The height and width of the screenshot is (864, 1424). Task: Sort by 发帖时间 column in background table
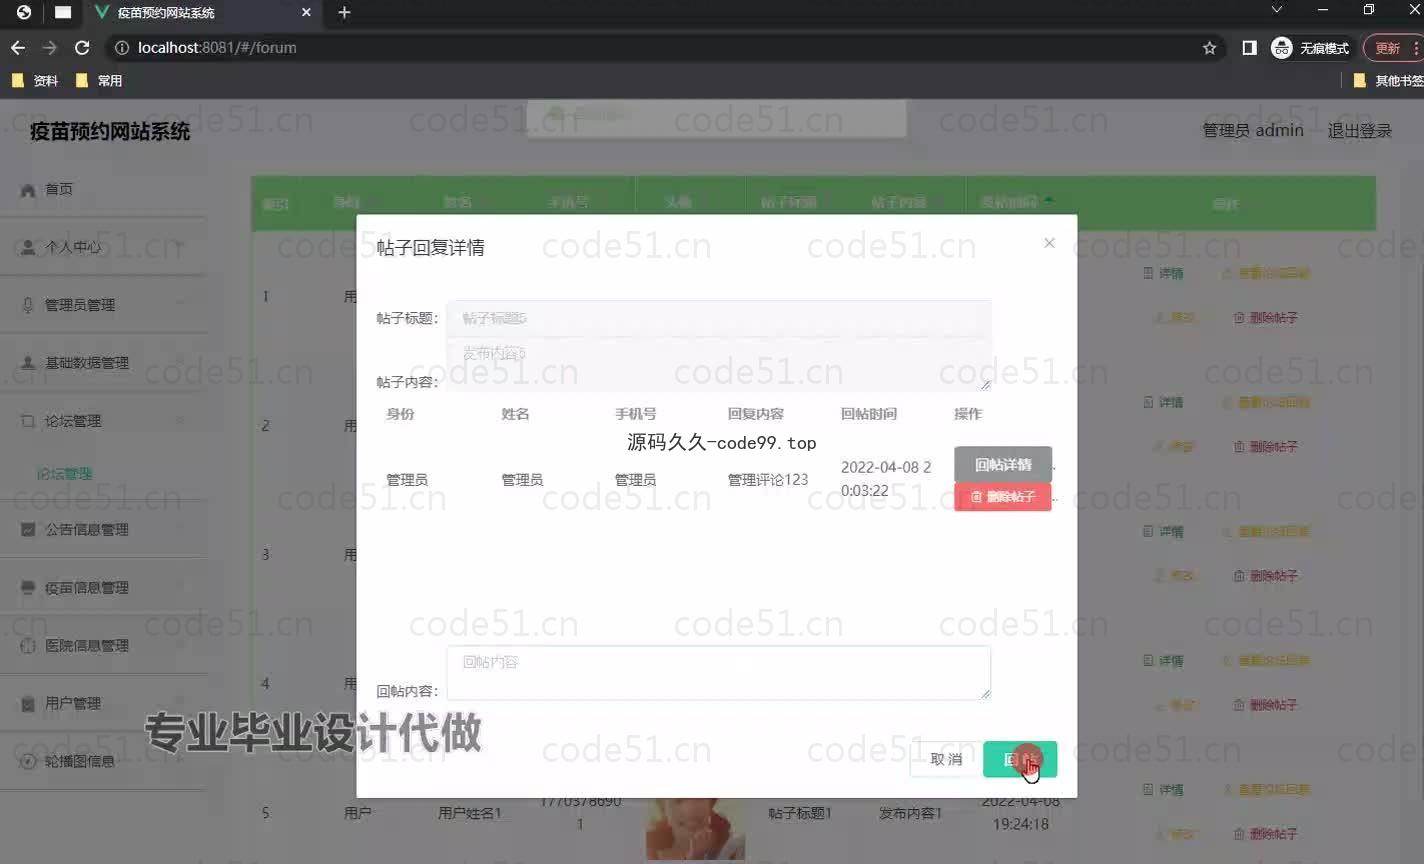[x=1016, y=202]
